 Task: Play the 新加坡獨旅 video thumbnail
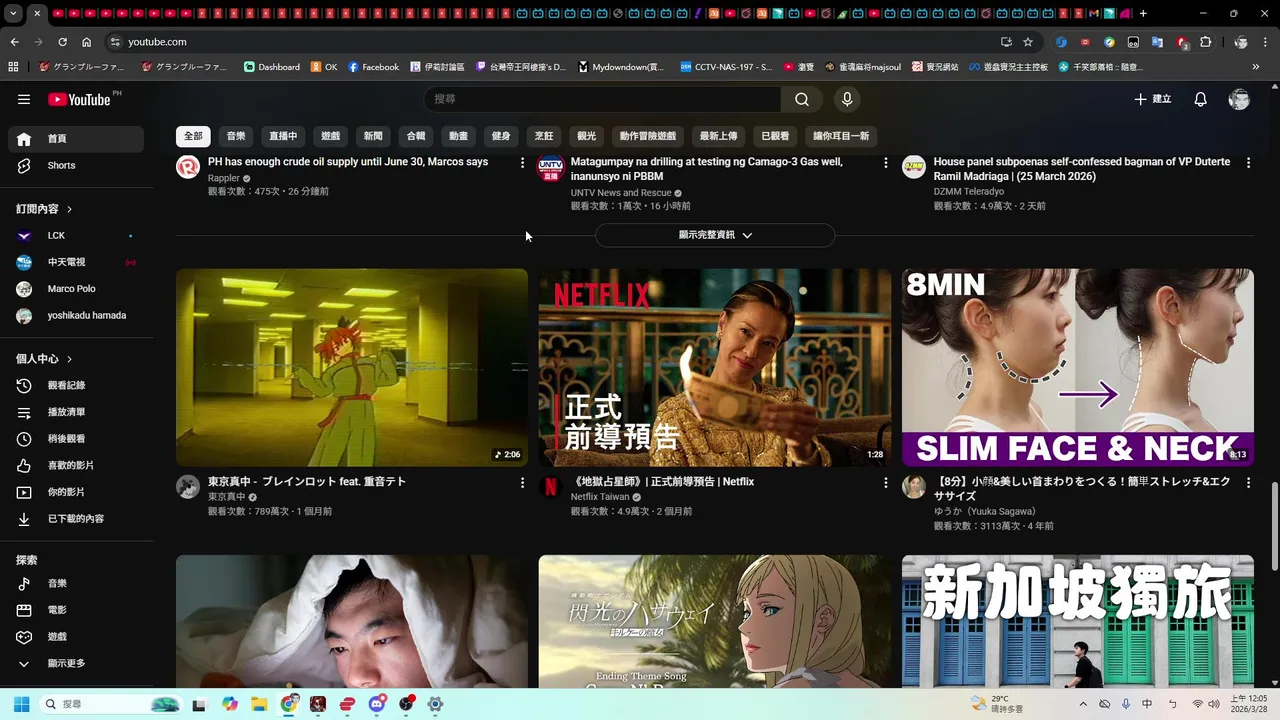click(x=1078, y=621)
